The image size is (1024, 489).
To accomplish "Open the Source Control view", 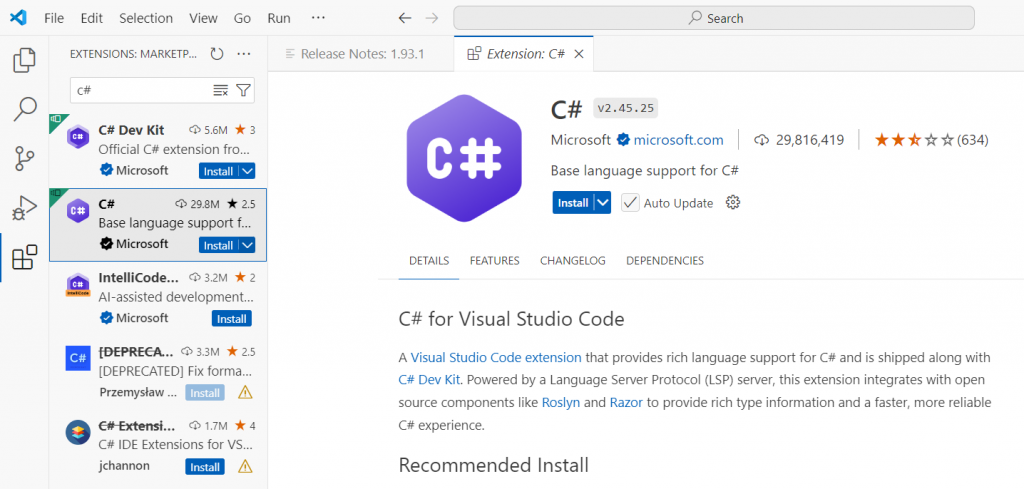I will pos(24,158).
